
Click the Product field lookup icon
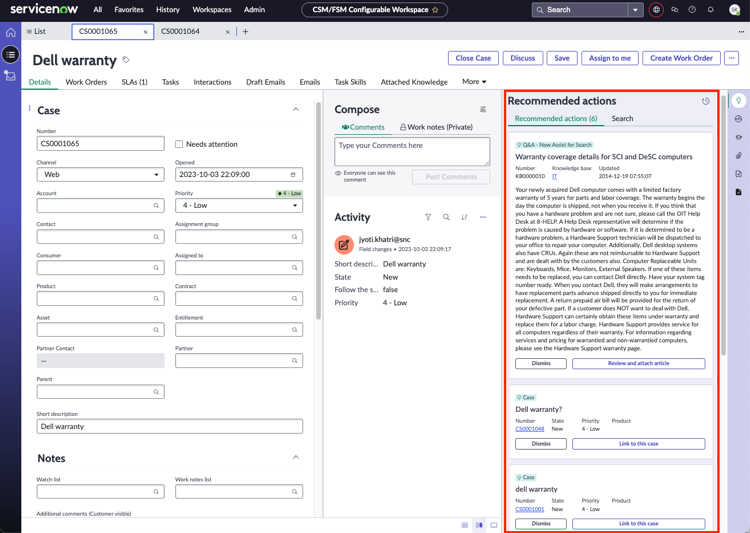(156, 299)
